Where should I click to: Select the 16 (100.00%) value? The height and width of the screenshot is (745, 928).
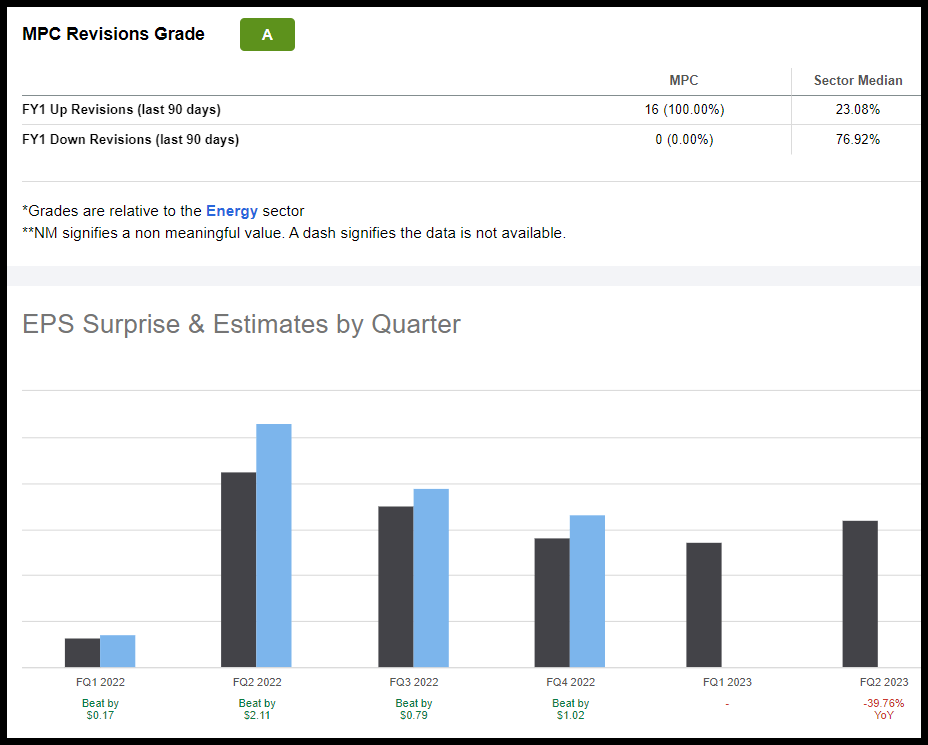pyautogui.click(x=684, y=109)
